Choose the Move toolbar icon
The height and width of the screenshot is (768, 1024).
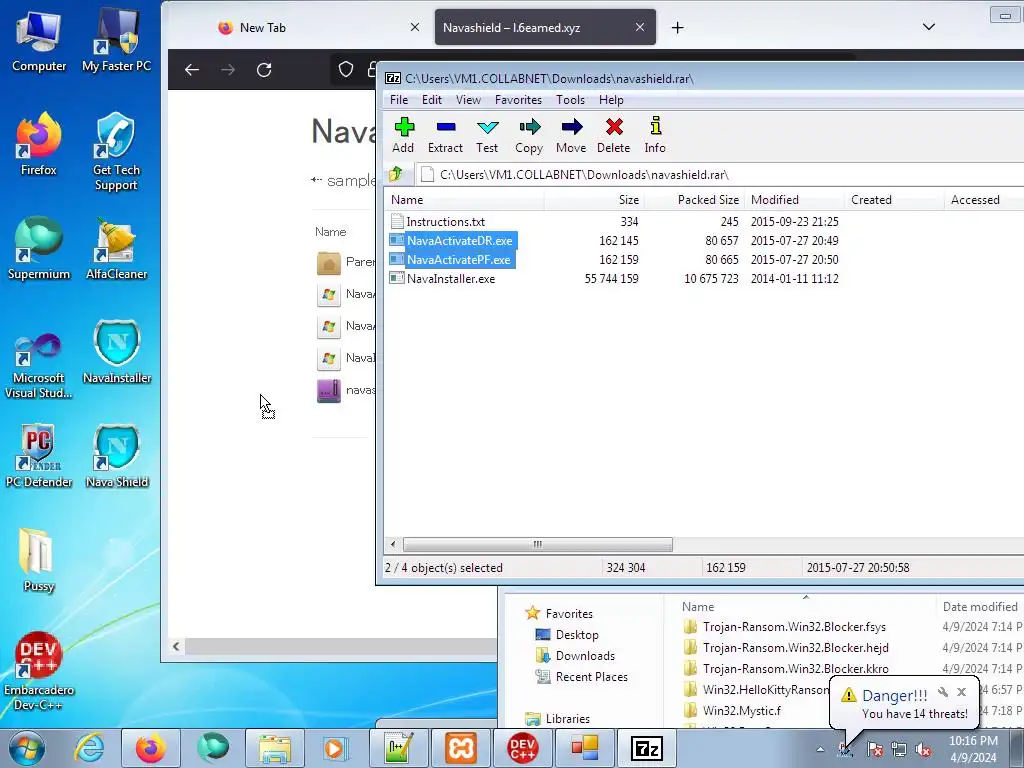pos(571,135)
